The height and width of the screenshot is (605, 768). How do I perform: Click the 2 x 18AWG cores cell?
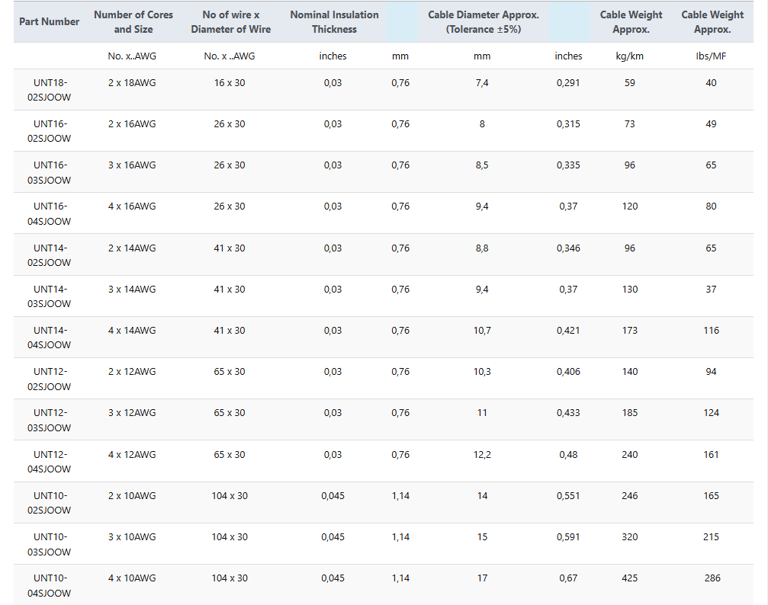(132, 83)
